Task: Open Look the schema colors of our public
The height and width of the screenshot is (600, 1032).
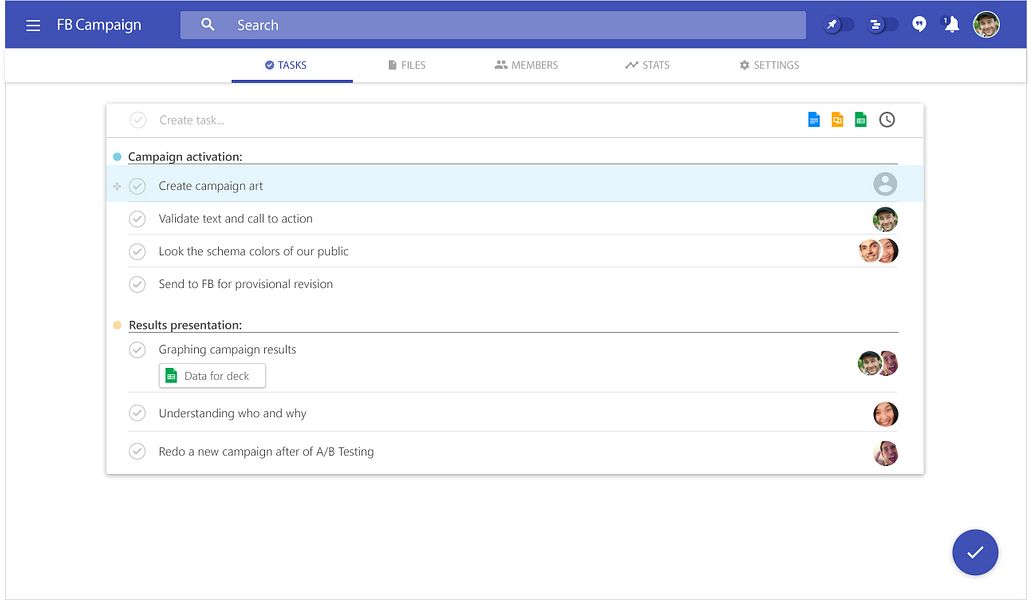Action: 253,251
